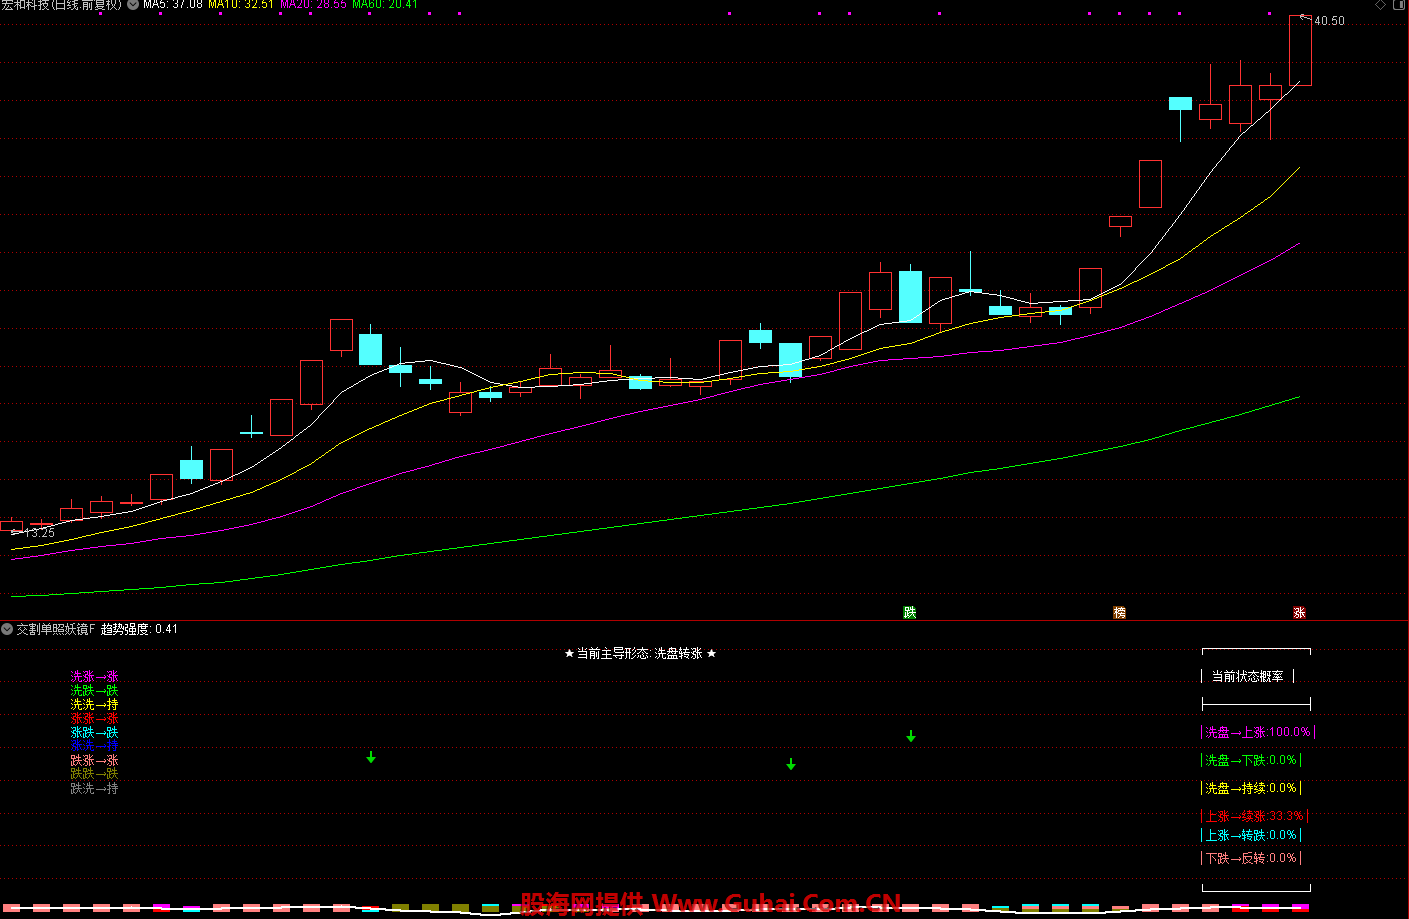The image size is (1409, 919).
Task: Click the leftmost green down-arrow signal
Action: (x=371, y=758)
